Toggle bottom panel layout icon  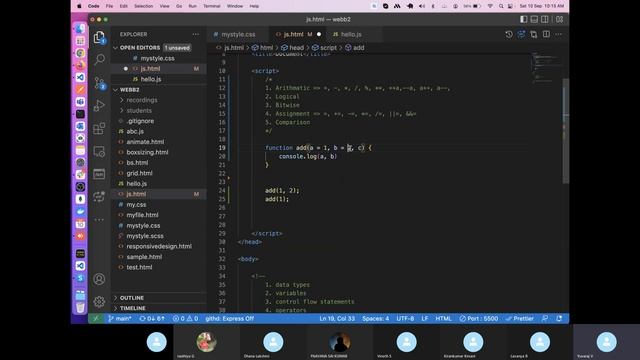tap(534, 19)
